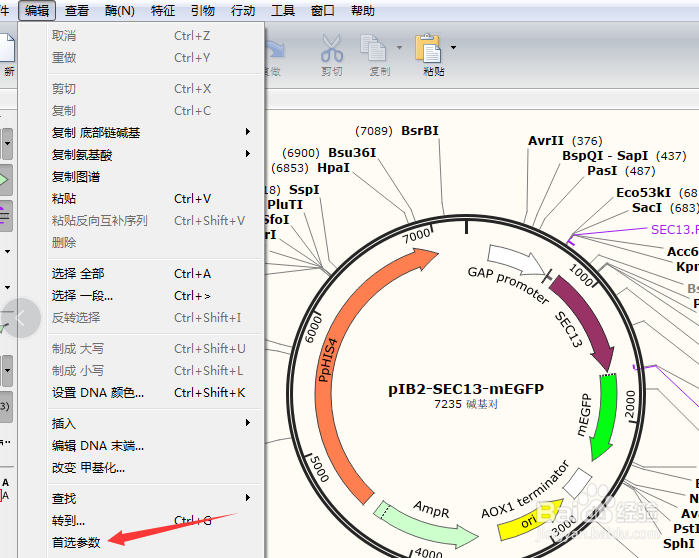The width and height of the screenshot is (699, 558).
Task: Open the top side-toolbar dropdown arrow
Action: (x=8, y=144)
